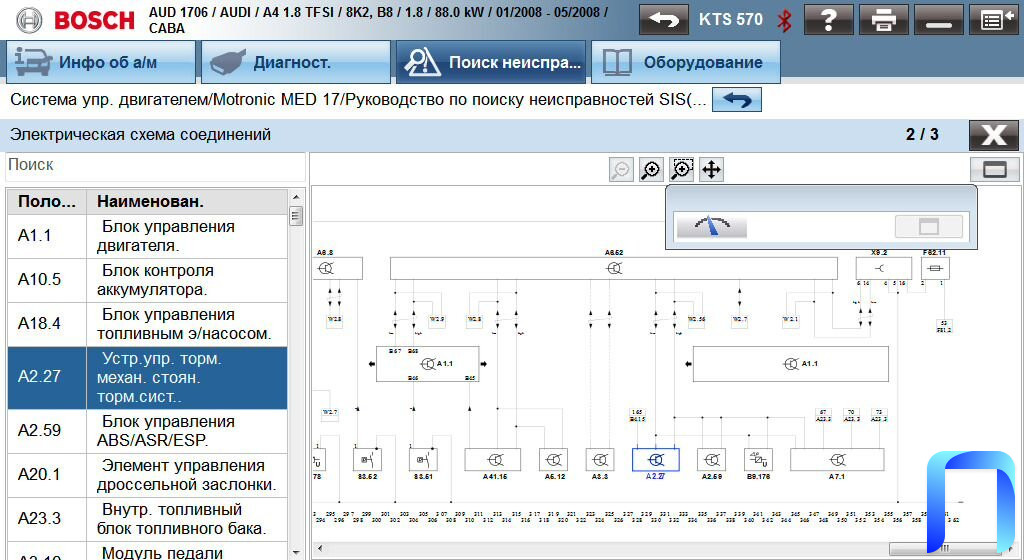Screen dimensions: 1024x560
Task: Click the A2.59 component symbol in diagram
Action: (711, 460)
